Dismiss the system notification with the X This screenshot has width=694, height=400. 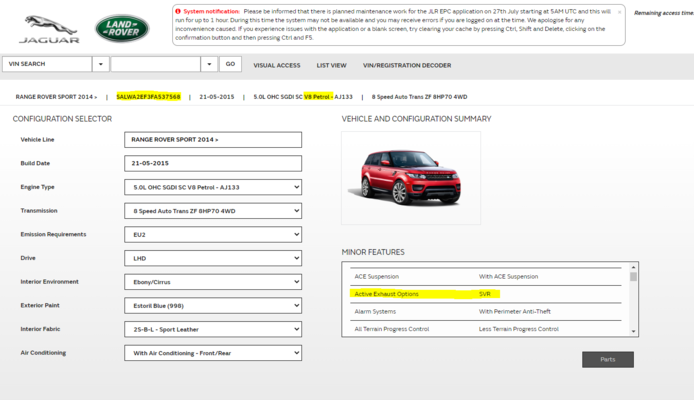click(x=619, y=12)
